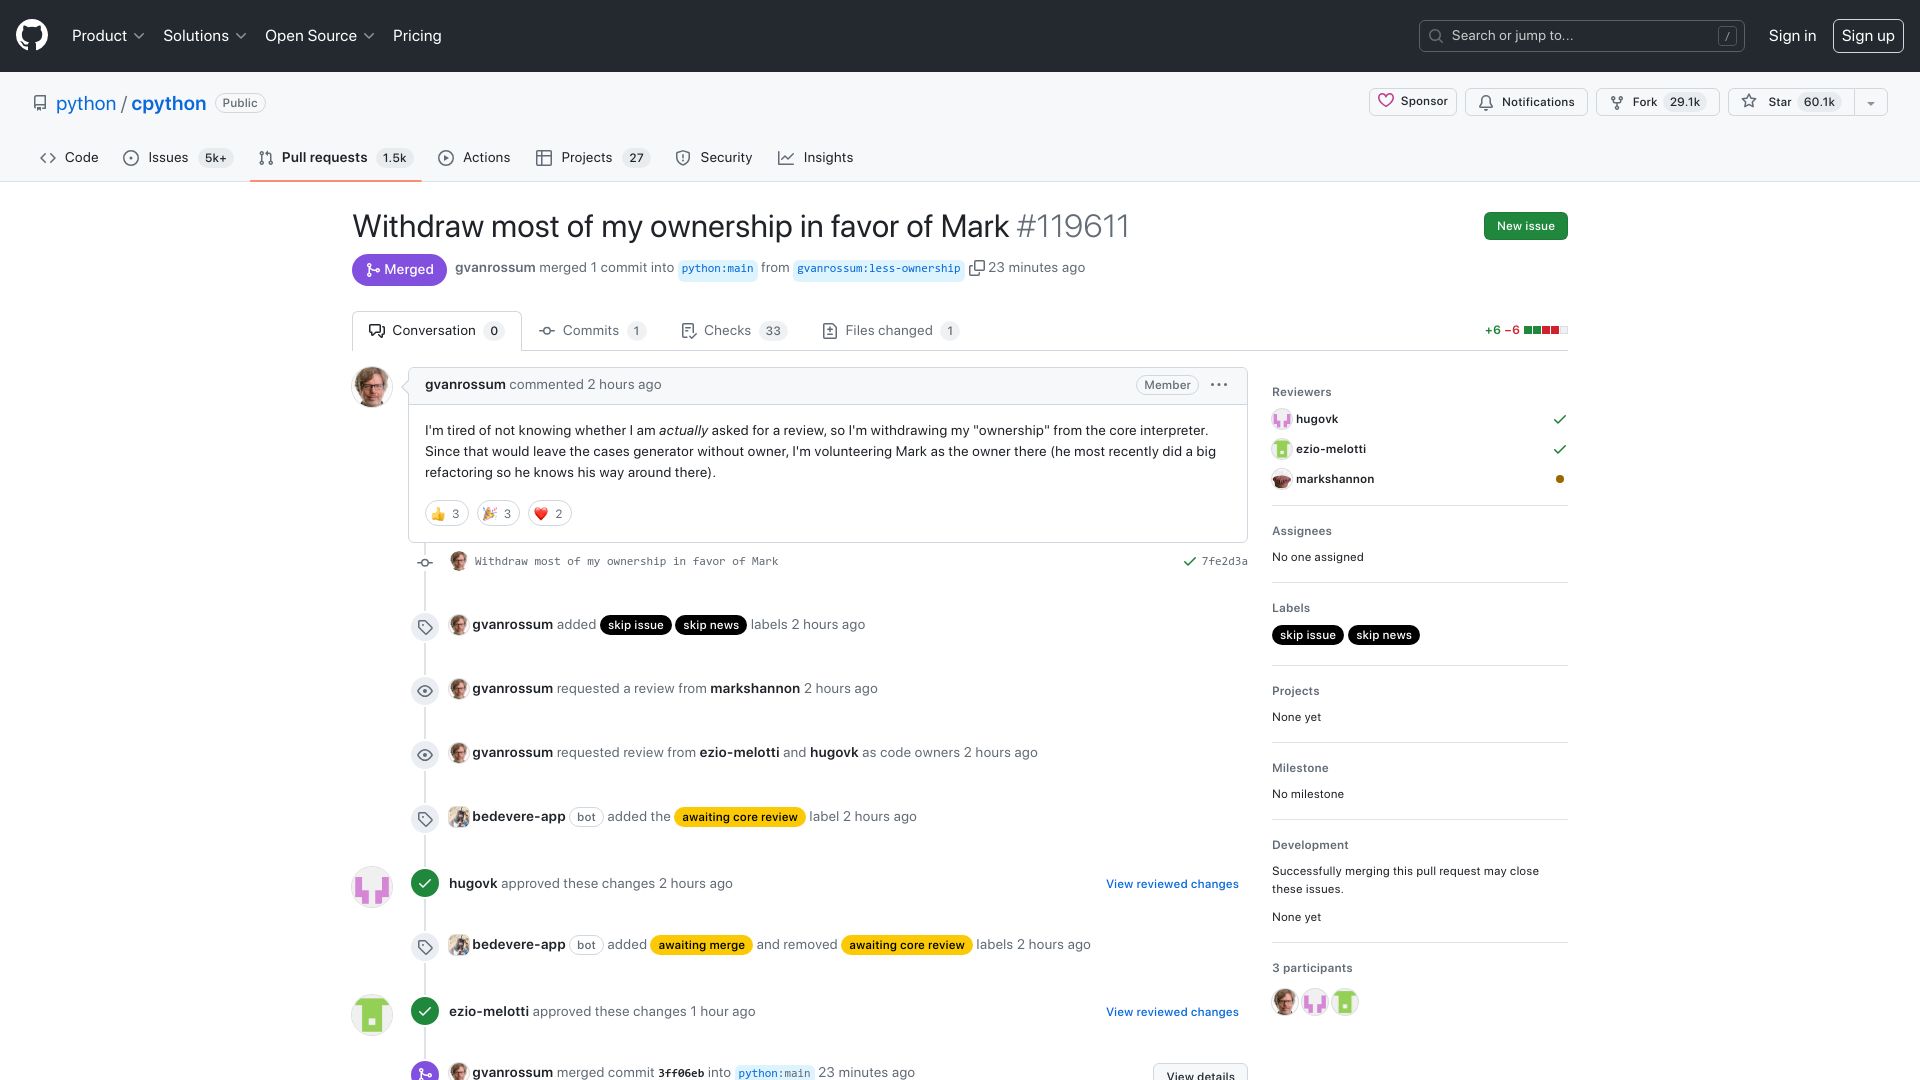Image resolution: width=1920 pixels, height=1080 pixels.
Task: Open the Issues repository tab
Action: click(178, 158)
